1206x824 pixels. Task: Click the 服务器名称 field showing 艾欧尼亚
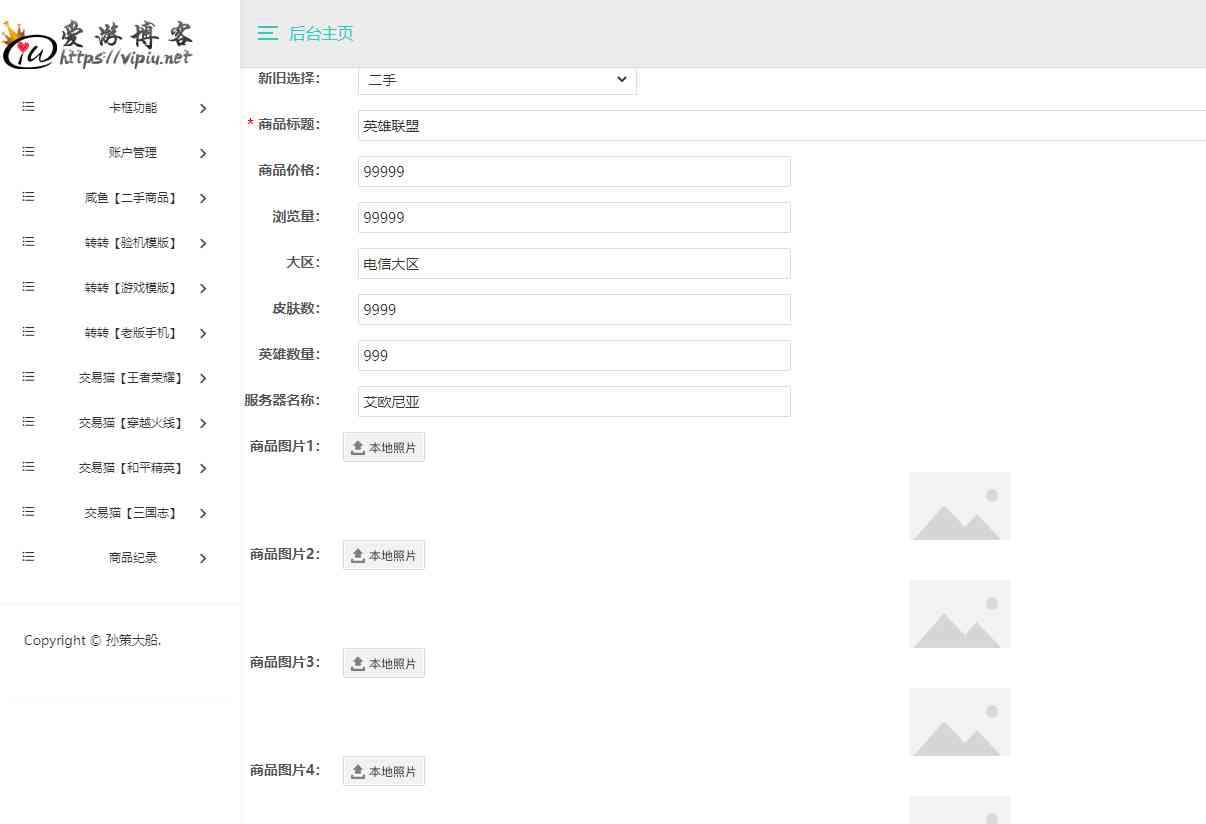tap(574, 401)
